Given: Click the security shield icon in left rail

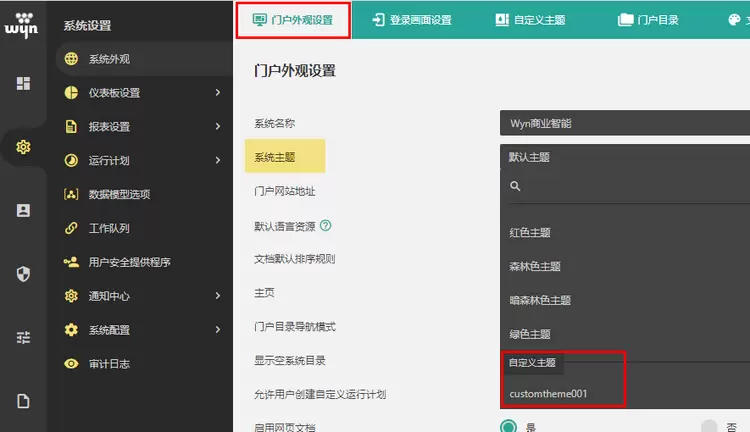Looking at the screenshot, I should click(x=23, y=274).
